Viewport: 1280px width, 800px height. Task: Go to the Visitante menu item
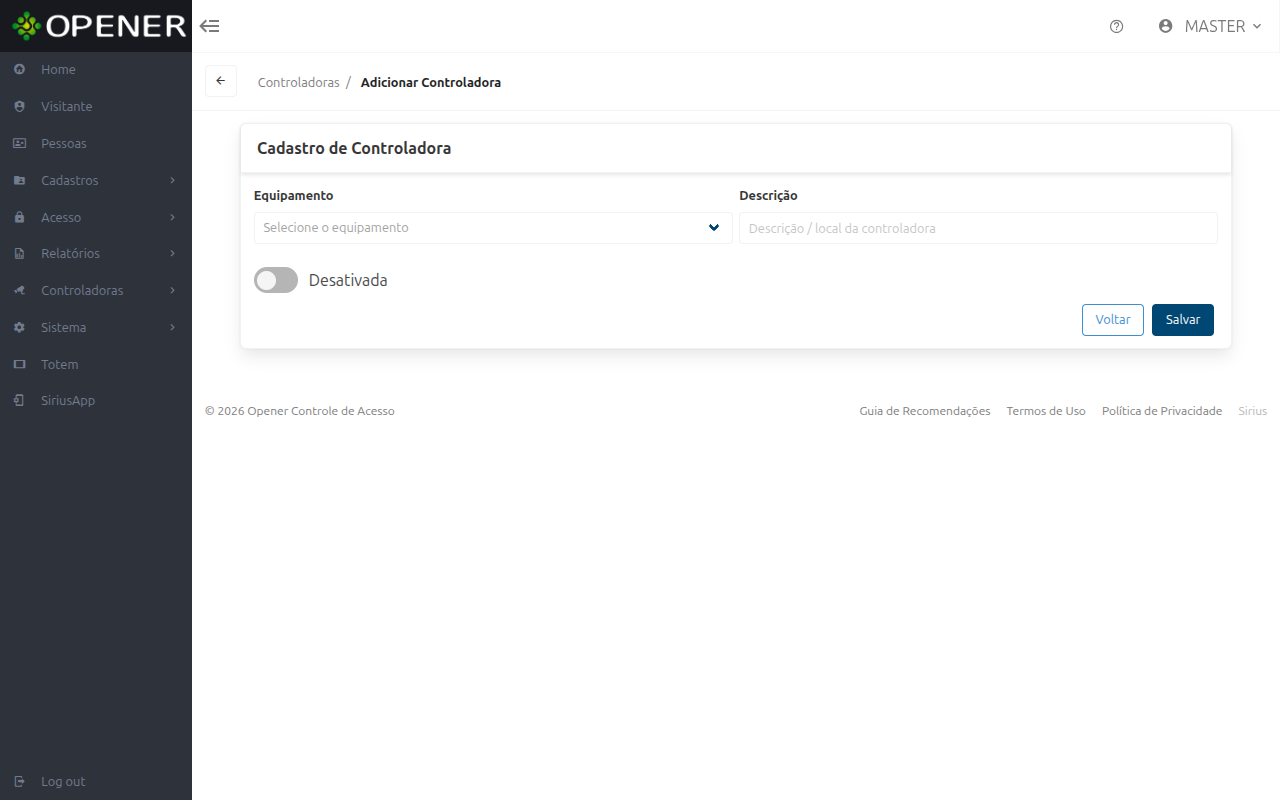(96, 106)
